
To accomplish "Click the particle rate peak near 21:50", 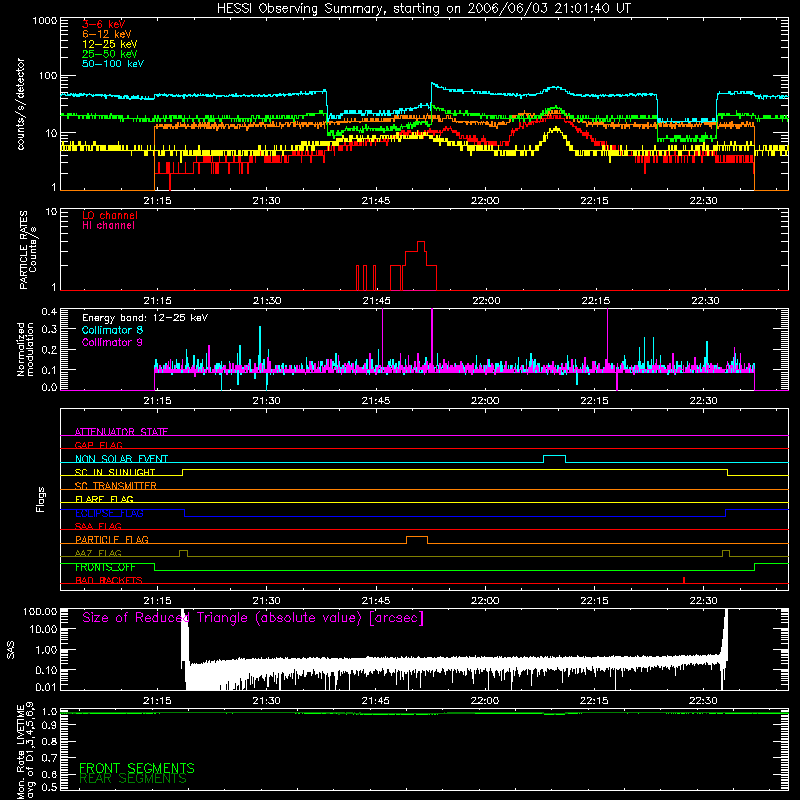I will pos(421,245).
